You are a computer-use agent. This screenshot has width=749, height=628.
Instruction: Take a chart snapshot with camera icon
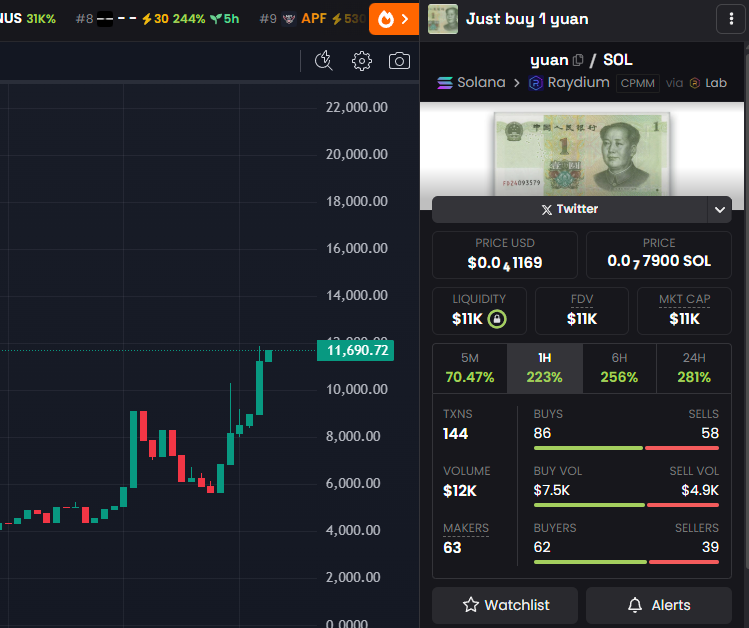tap(399, 61)
